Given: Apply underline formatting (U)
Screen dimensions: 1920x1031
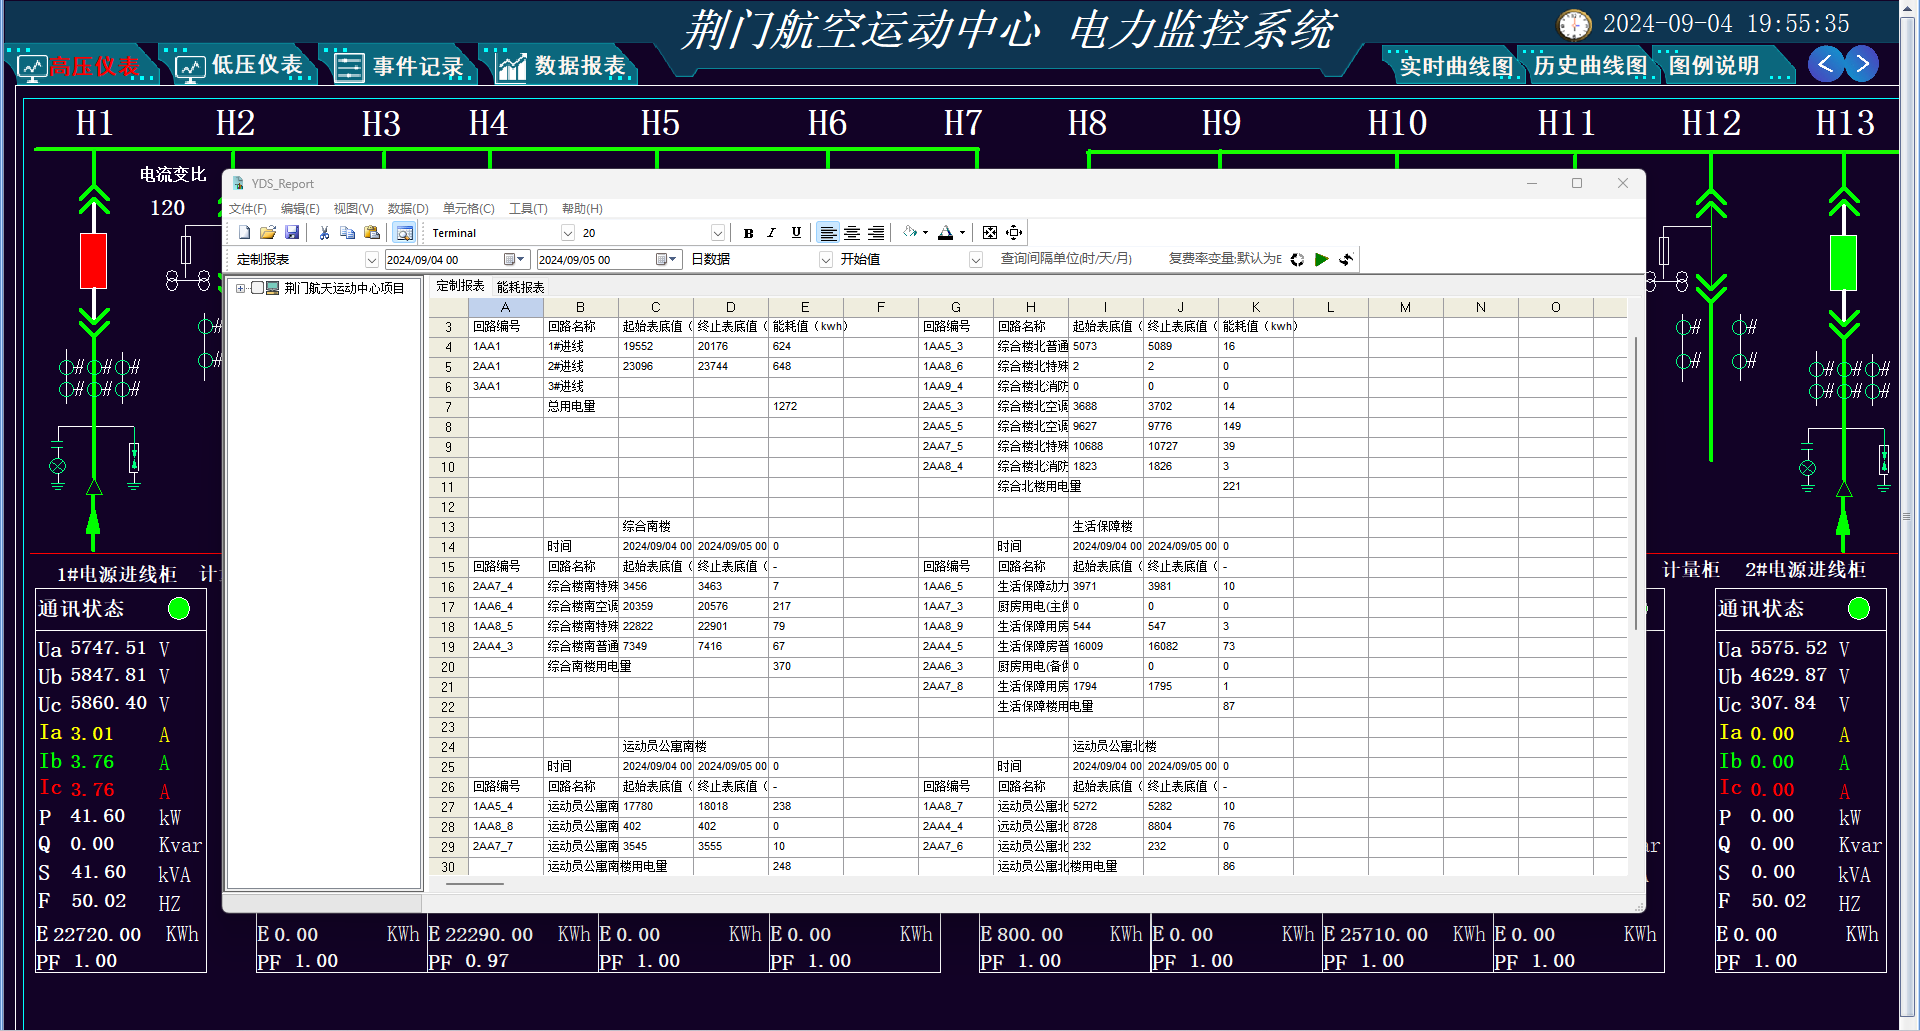Looking at the screenshot, I should 796,233.
